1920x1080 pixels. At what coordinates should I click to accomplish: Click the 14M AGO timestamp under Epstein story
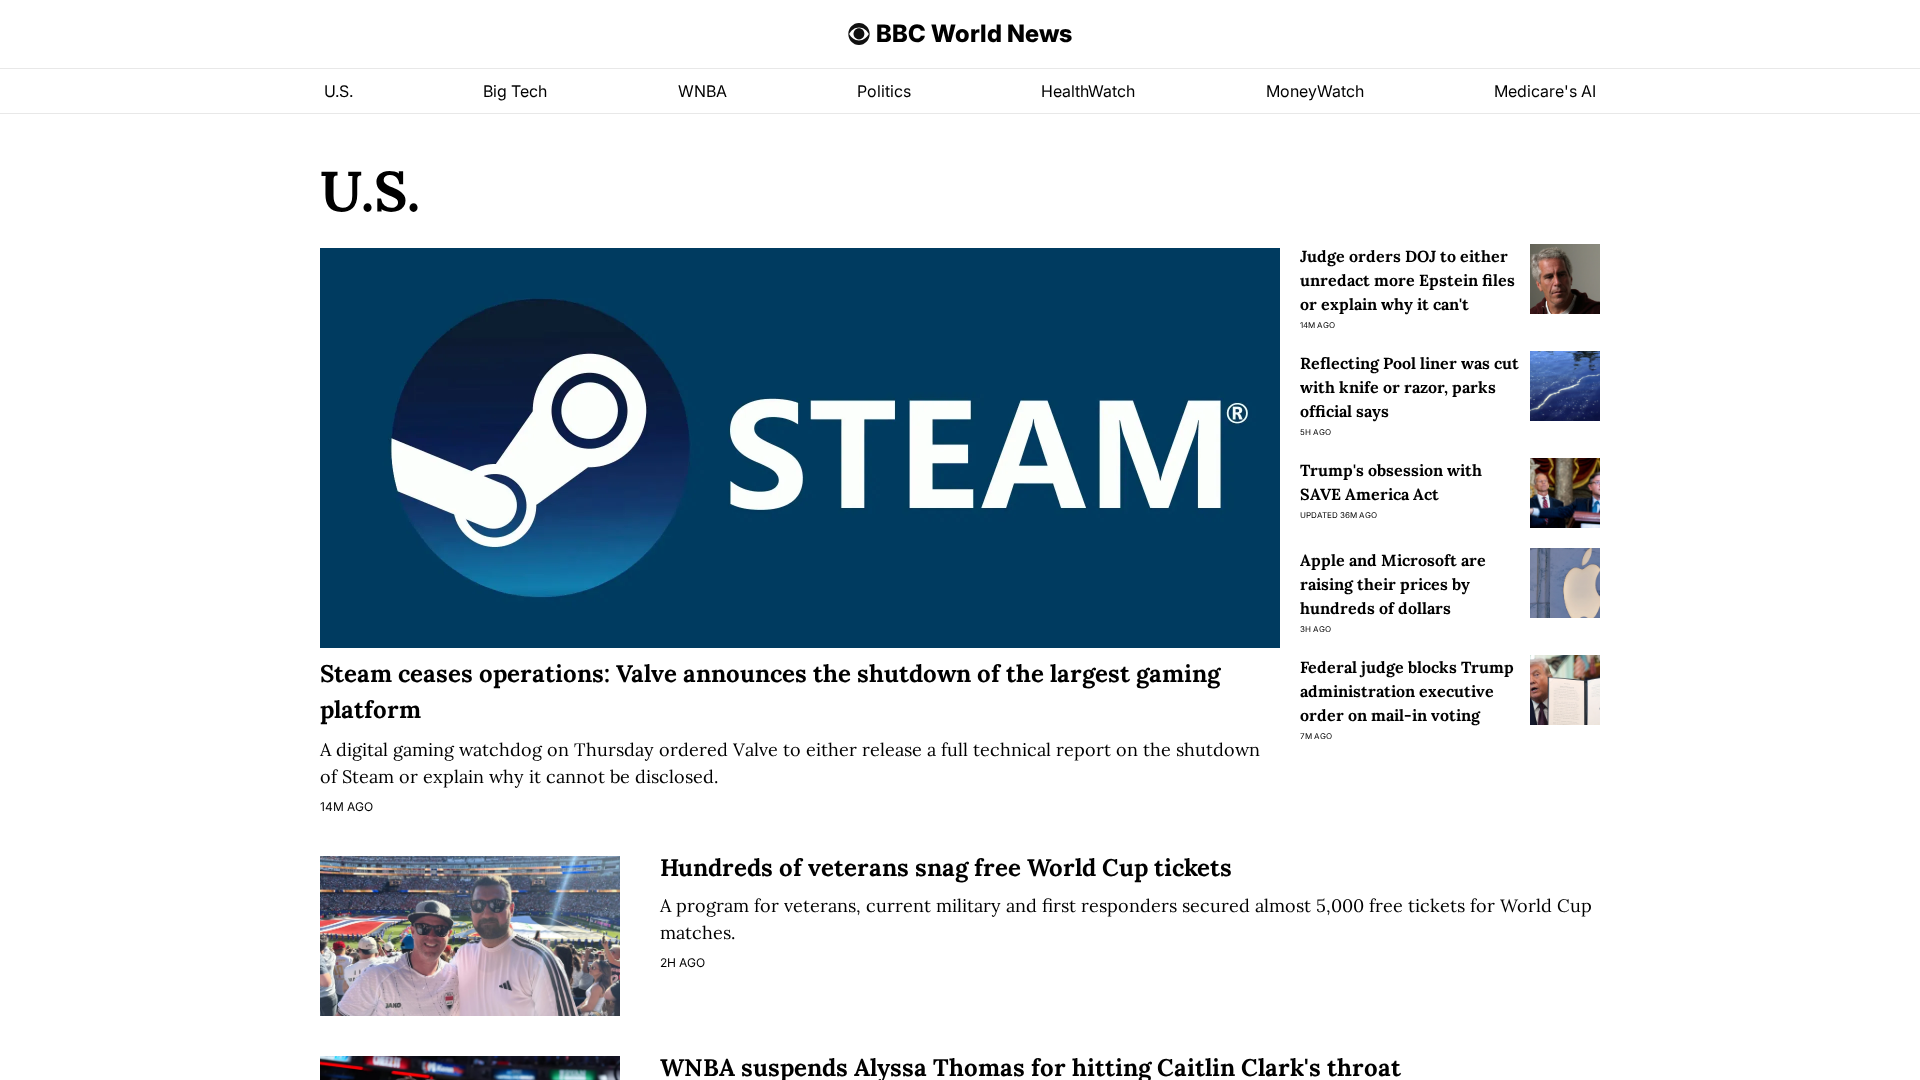(1317, 325)
